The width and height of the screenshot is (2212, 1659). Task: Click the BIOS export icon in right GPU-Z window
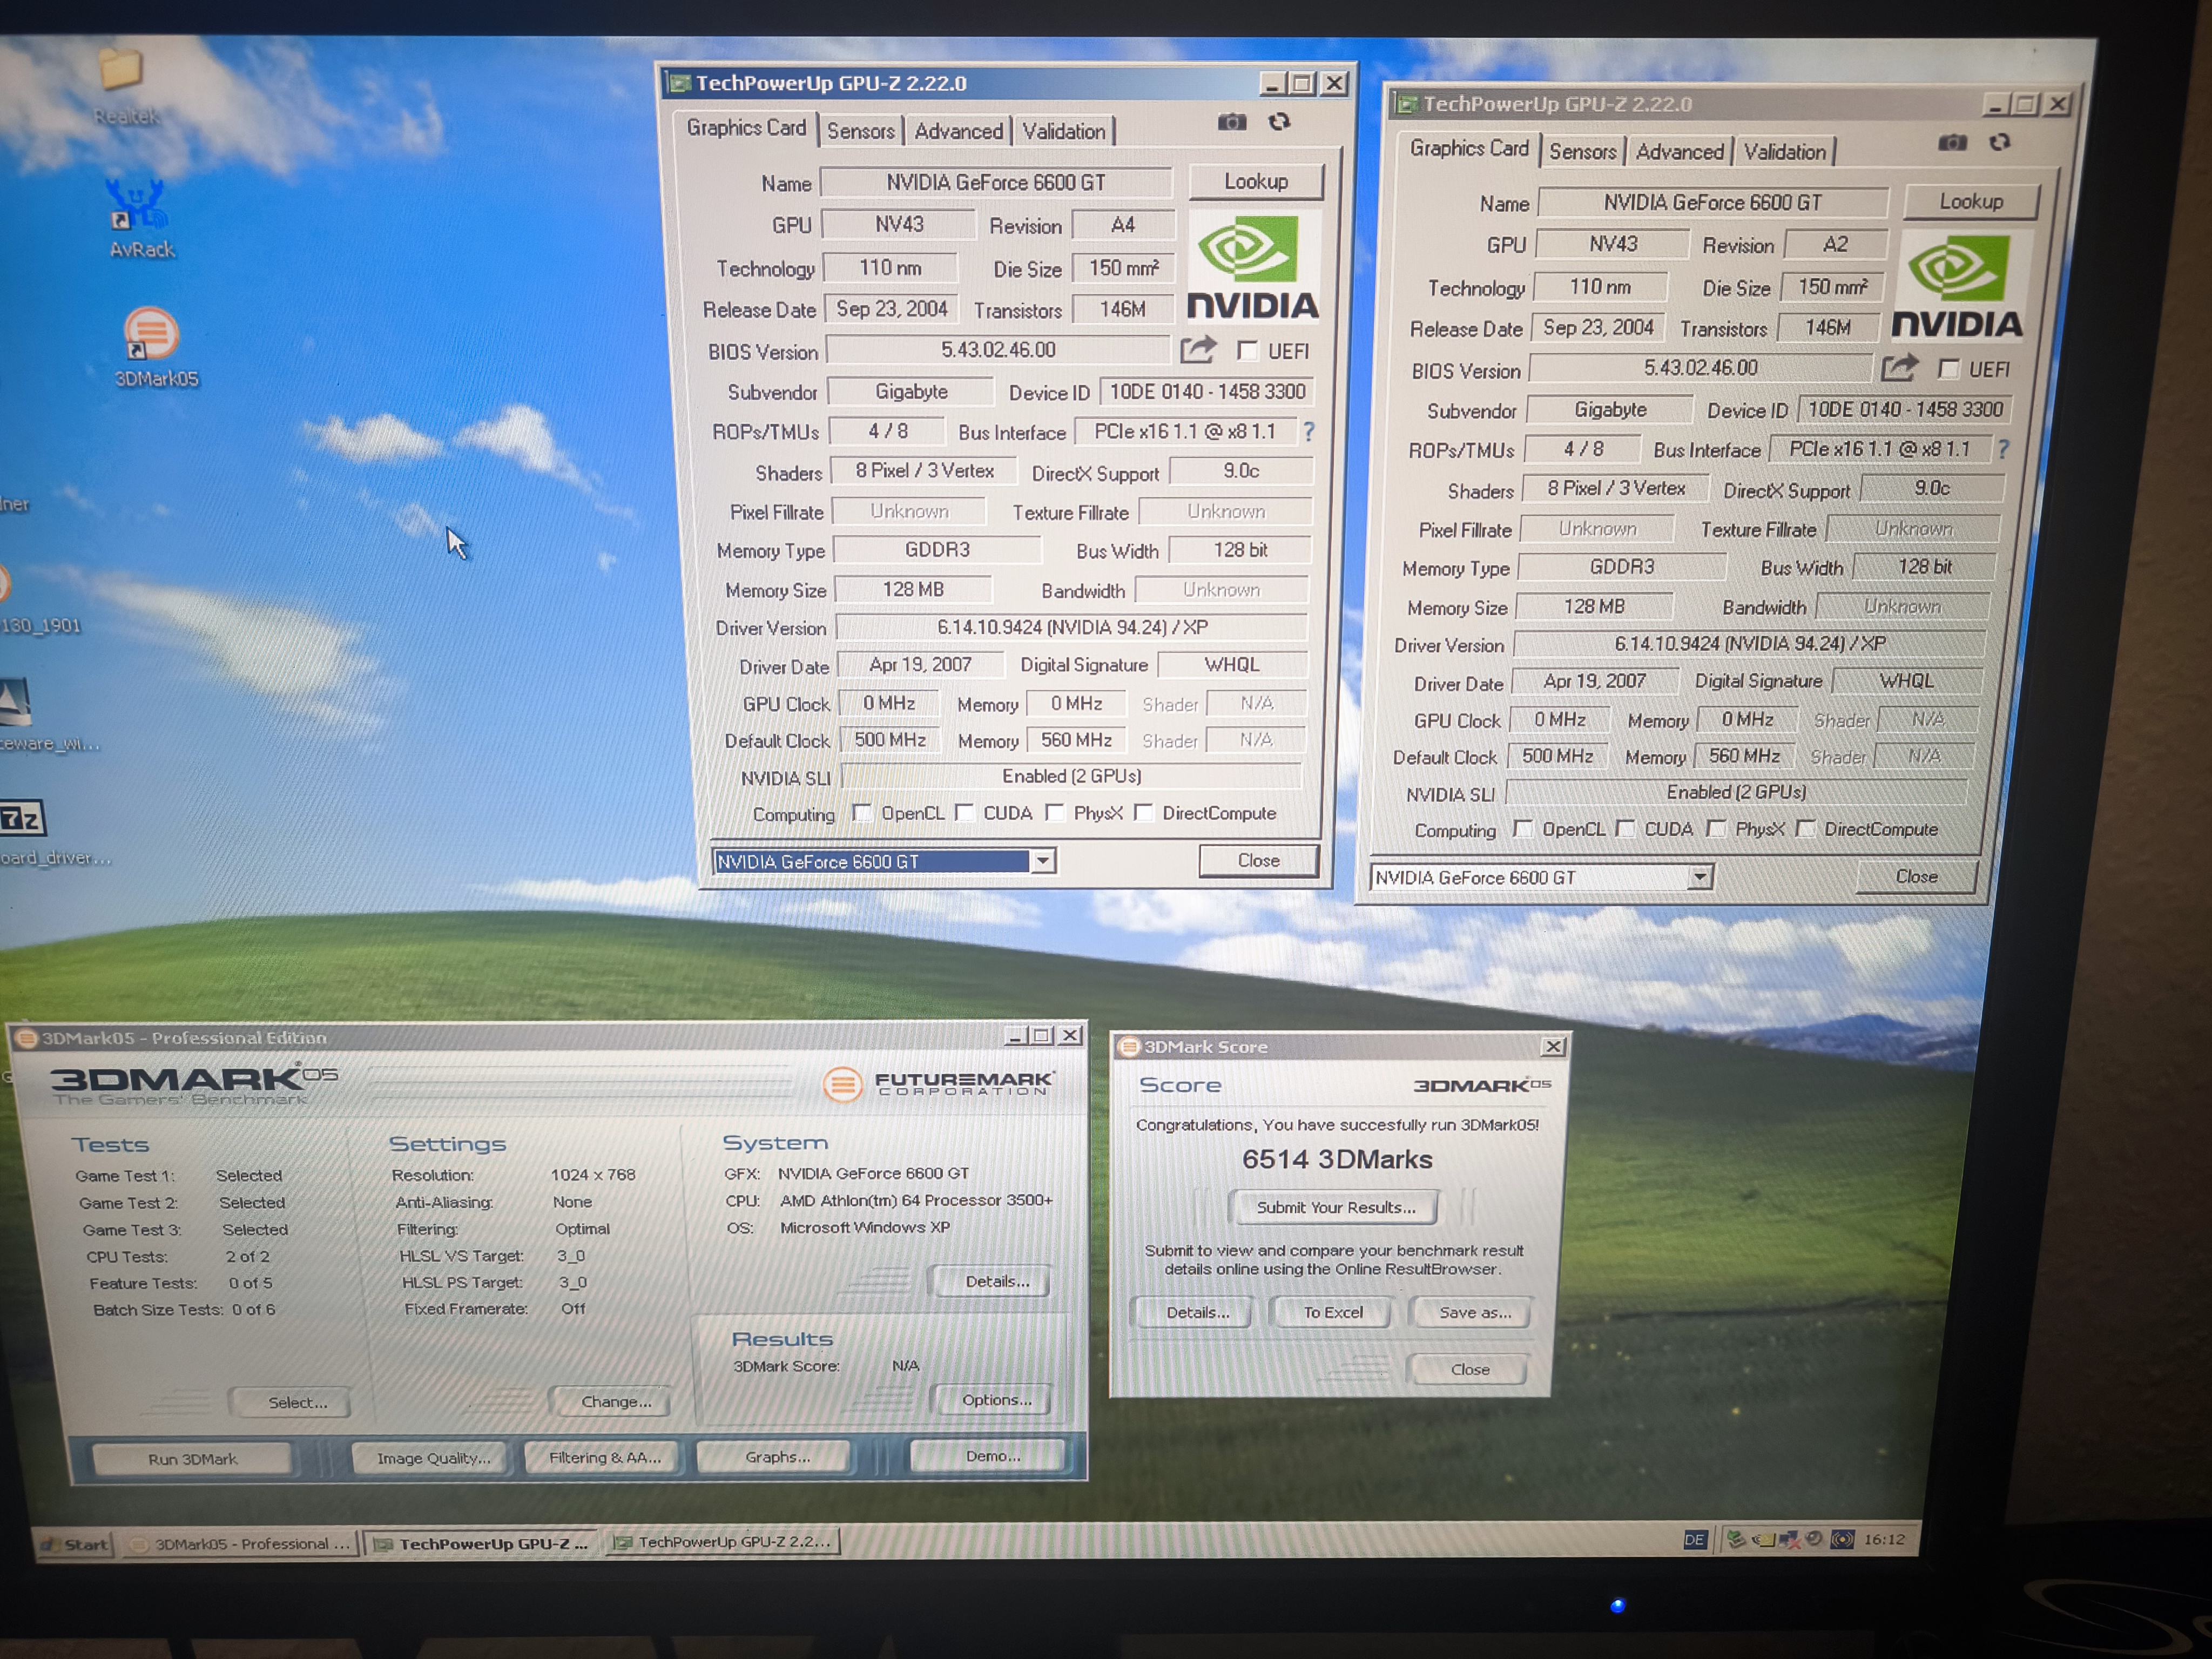1899,368
